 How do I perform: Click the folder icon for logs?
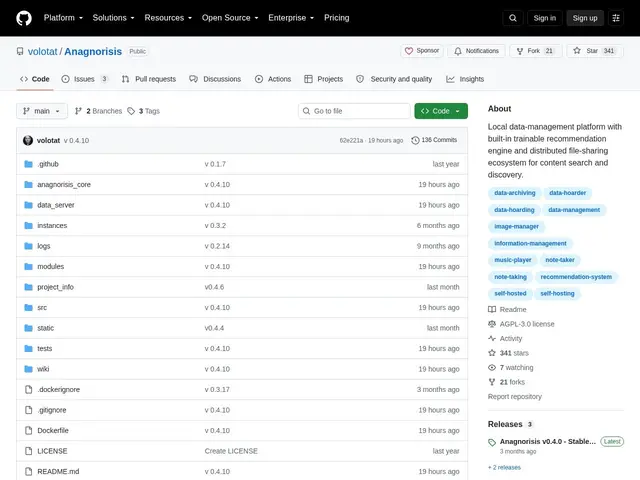(28, 246)
